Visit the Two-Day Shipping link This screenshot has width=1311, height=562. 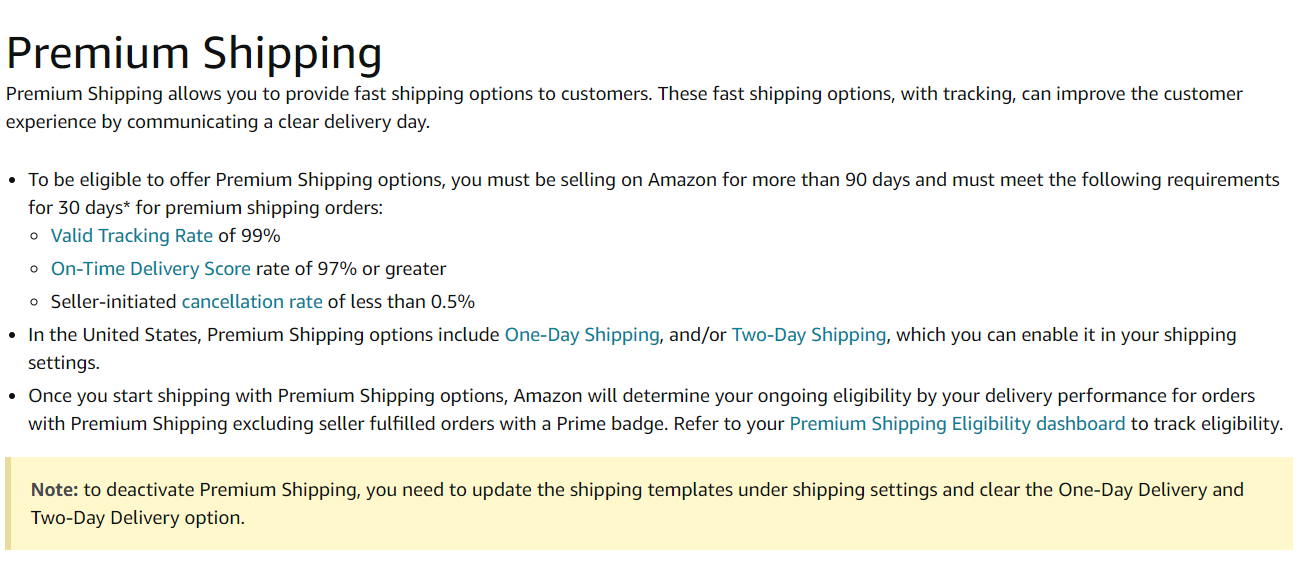(809, 335)
